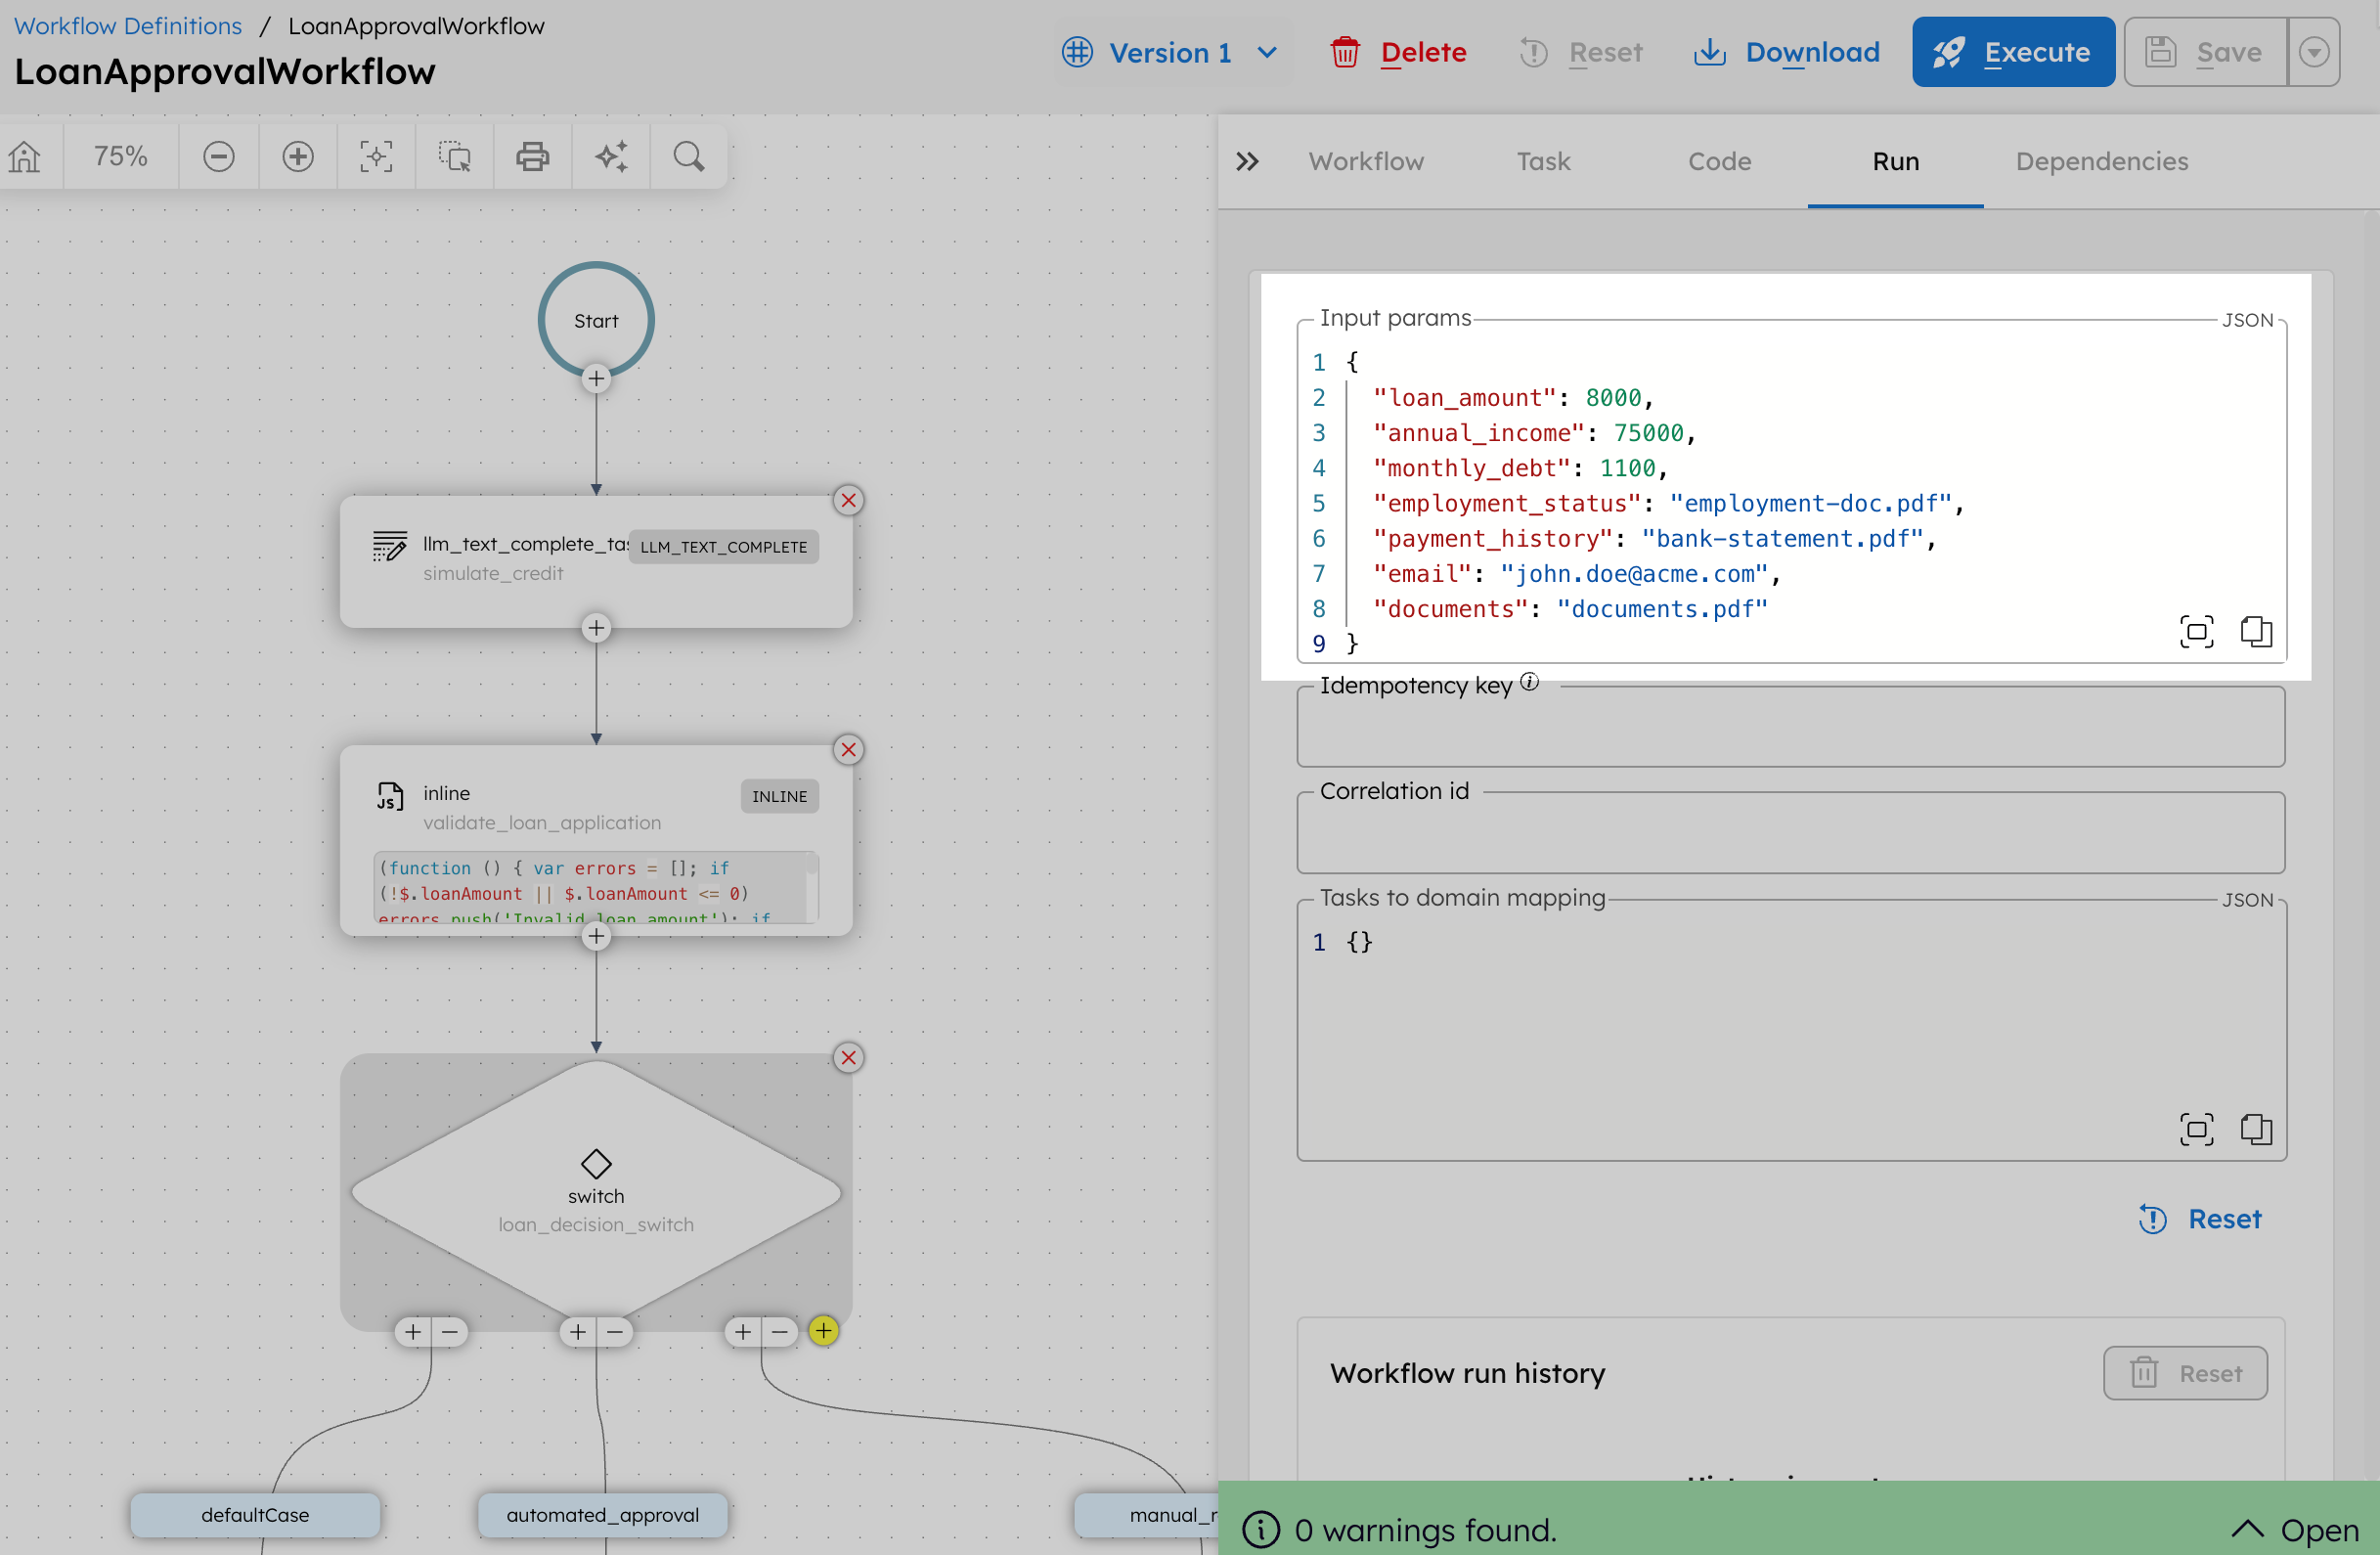Select the Run tab

(1895, 162)
